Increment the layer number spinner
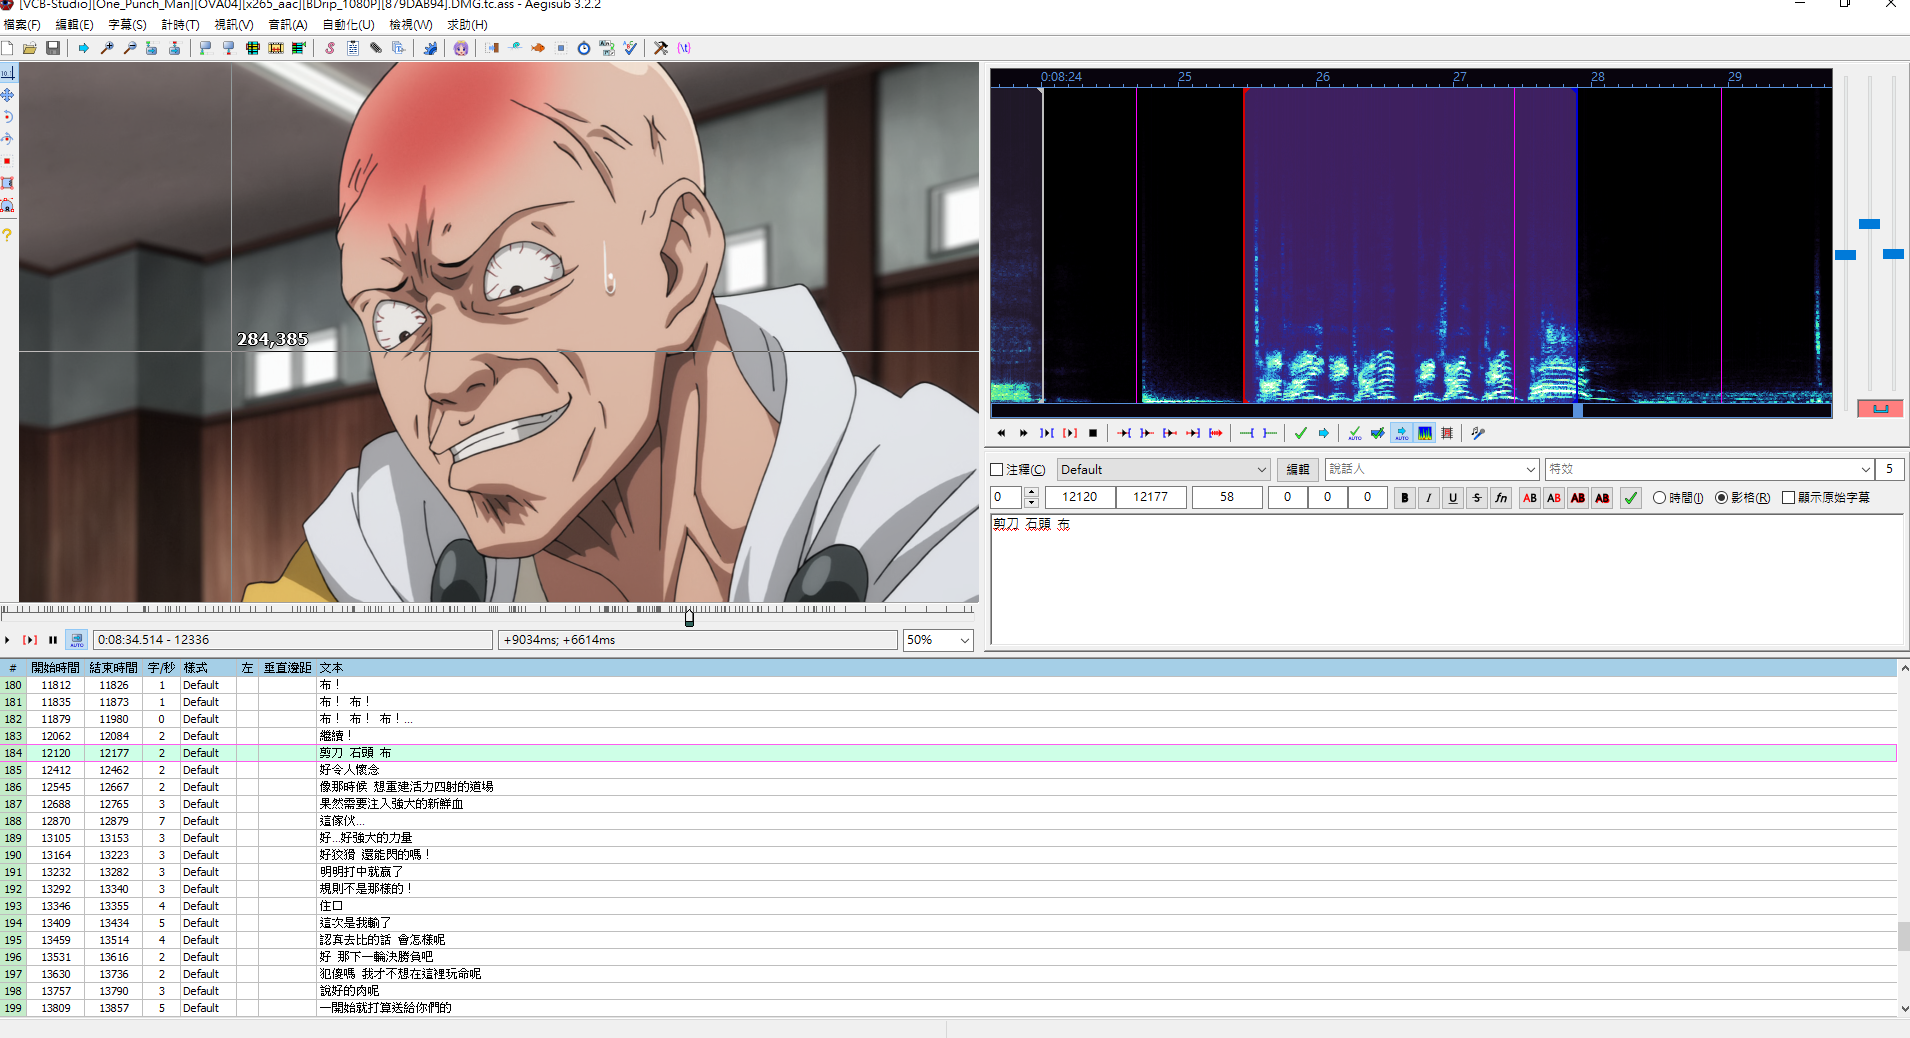Viewport: 1910px width, 1038px height. pos(1031,492)
